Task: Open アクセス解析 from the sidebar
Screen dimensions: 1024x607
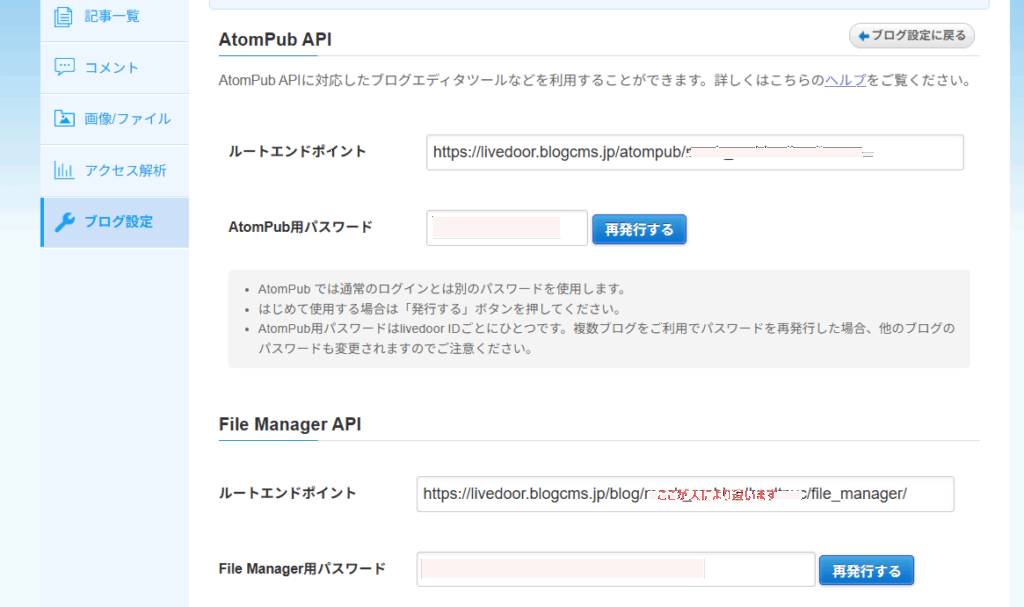Action: coord(125,170)
